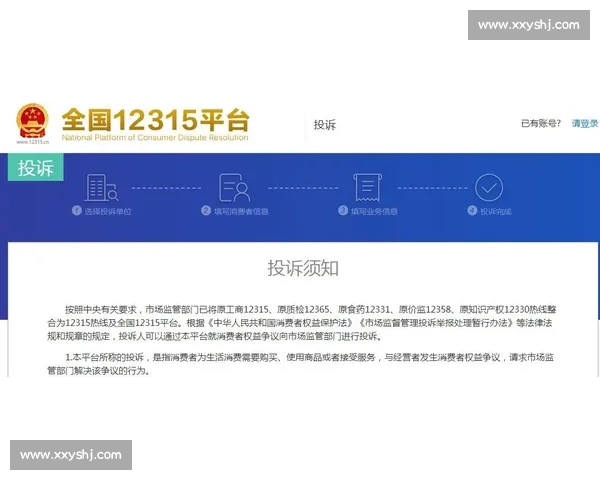Screen dimensions: 600x480
Task: Click the www.12315.cn text under emblem
Action: point(33,142)
